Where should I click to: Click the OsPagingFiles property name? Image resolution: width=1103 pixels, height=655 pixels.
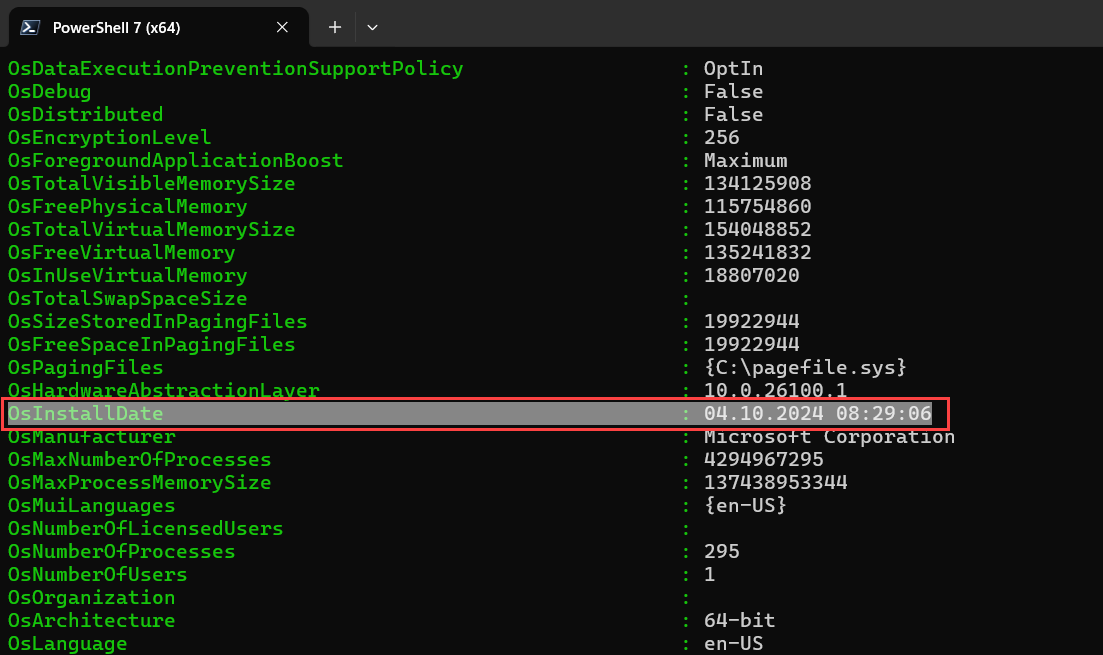pyautogui.click(x=85, y=368)
